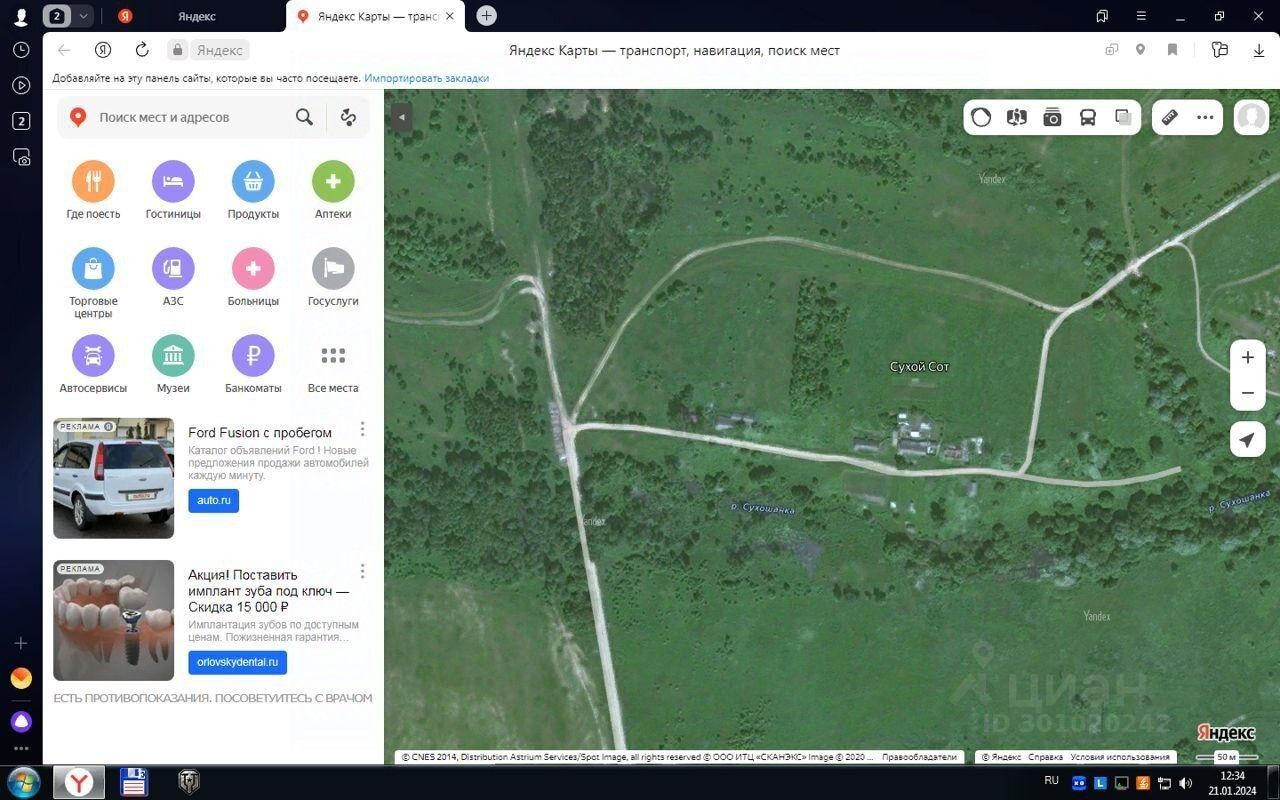Toggle street panoramas layer on map
The height and width of the screenshot is (800, 1280).
point(1017,117)
